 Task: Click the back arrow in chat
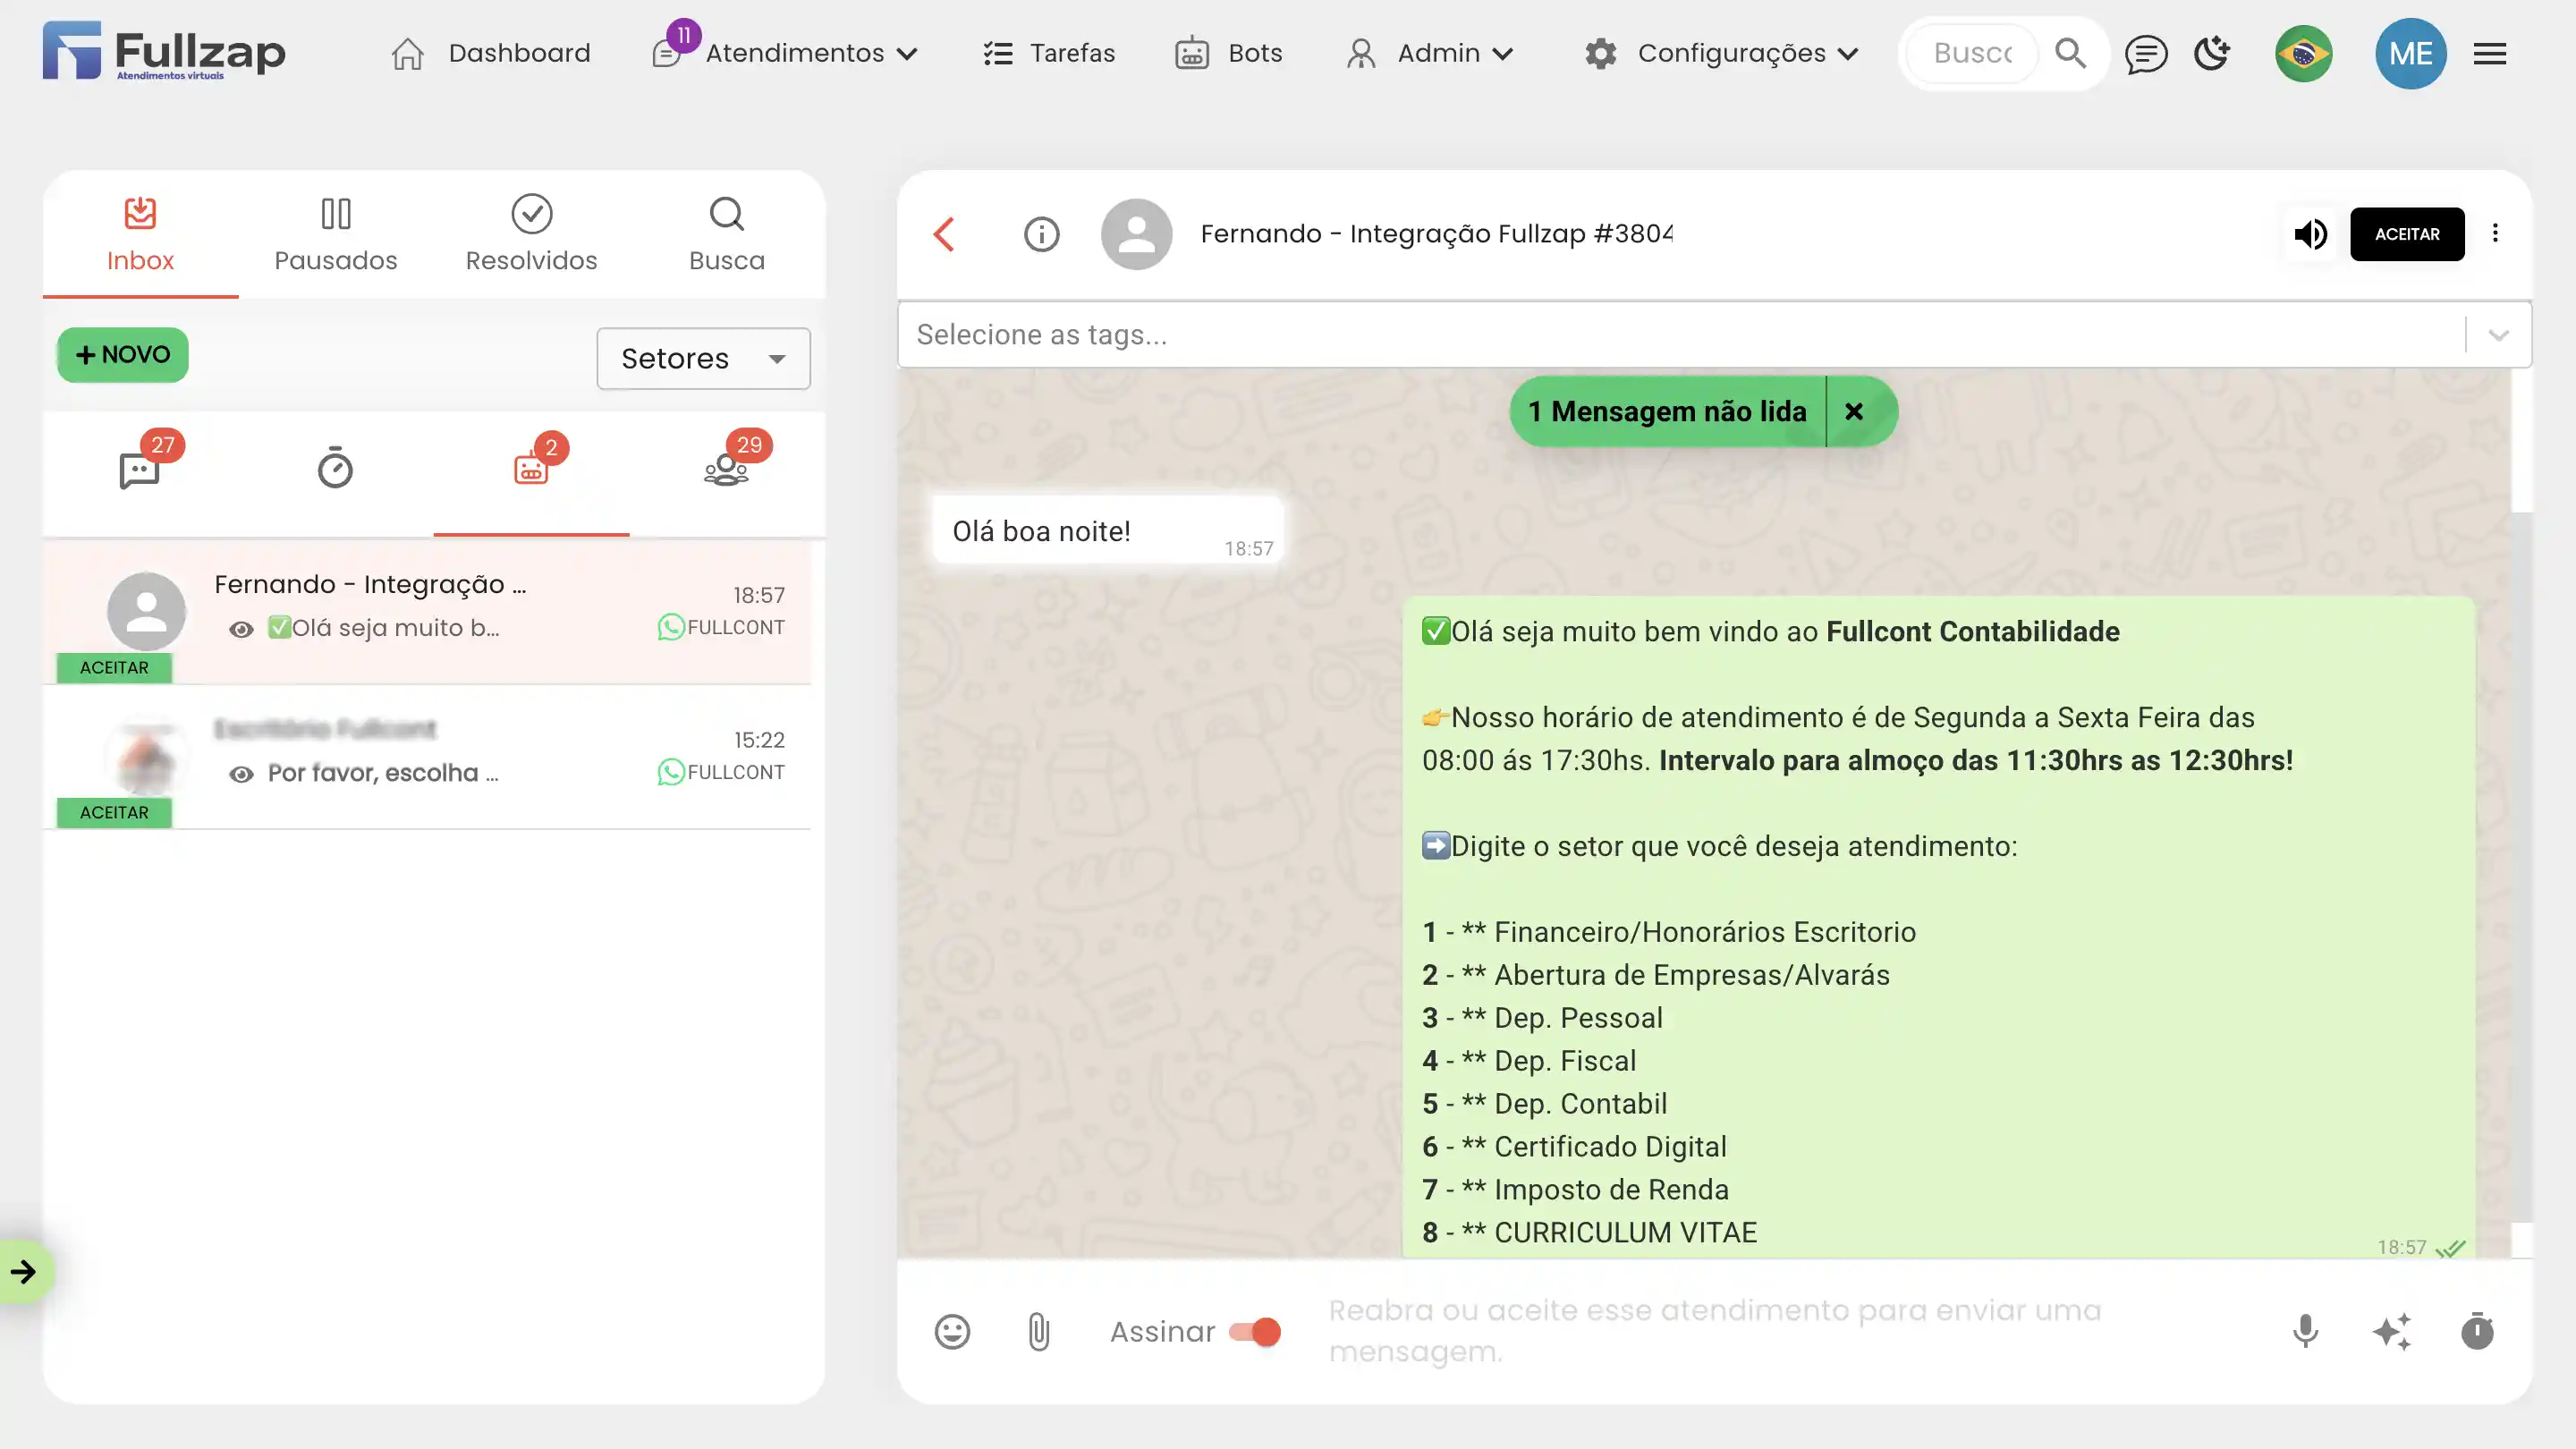click(x=944, y=234)
